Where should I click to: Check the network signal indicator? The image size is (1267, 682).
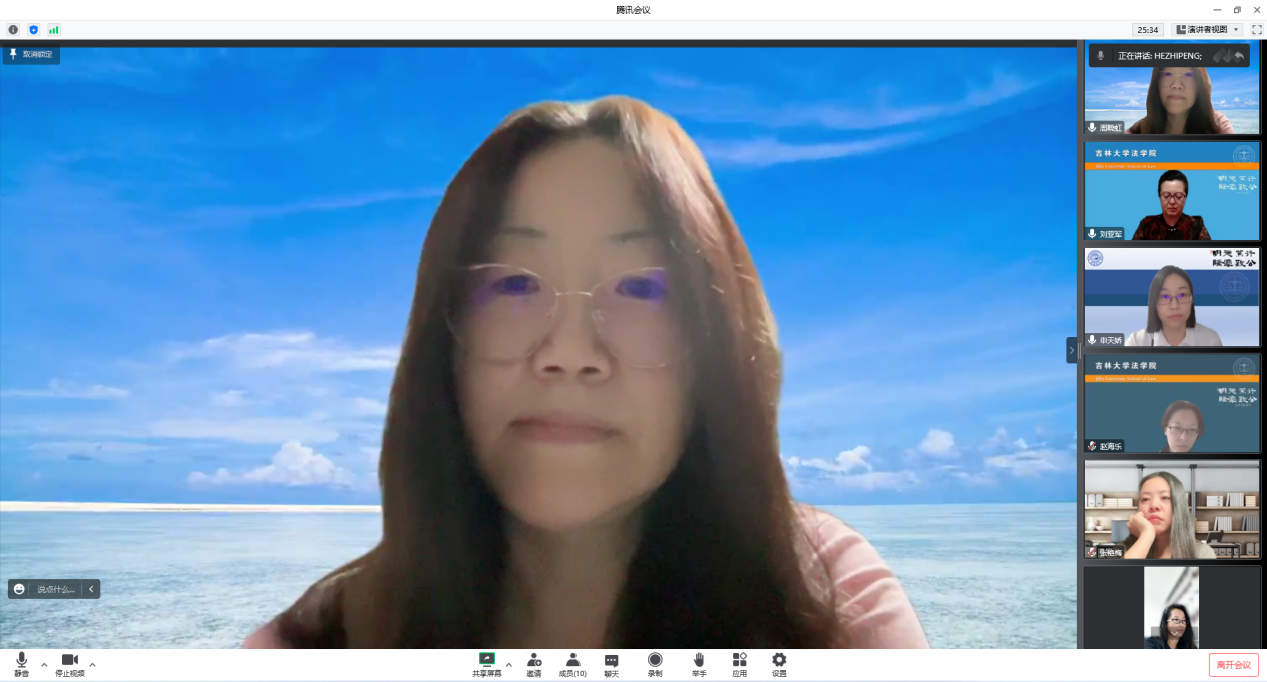pyautogui.click(x=53, y=29)
